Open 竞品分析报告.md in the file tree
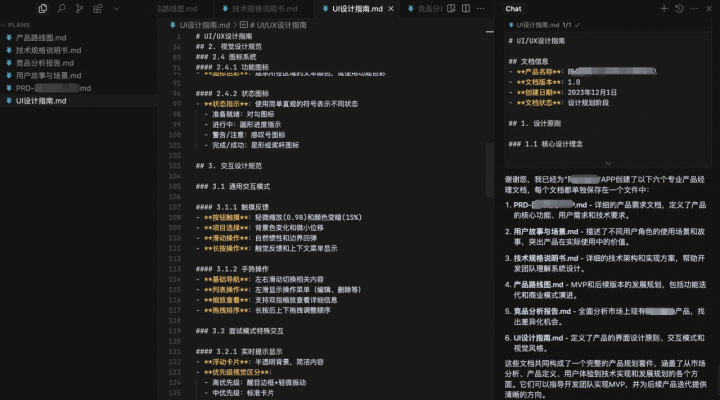Image resolution: width=720 pixels, height=400 pixels. [x=45, y=63]
